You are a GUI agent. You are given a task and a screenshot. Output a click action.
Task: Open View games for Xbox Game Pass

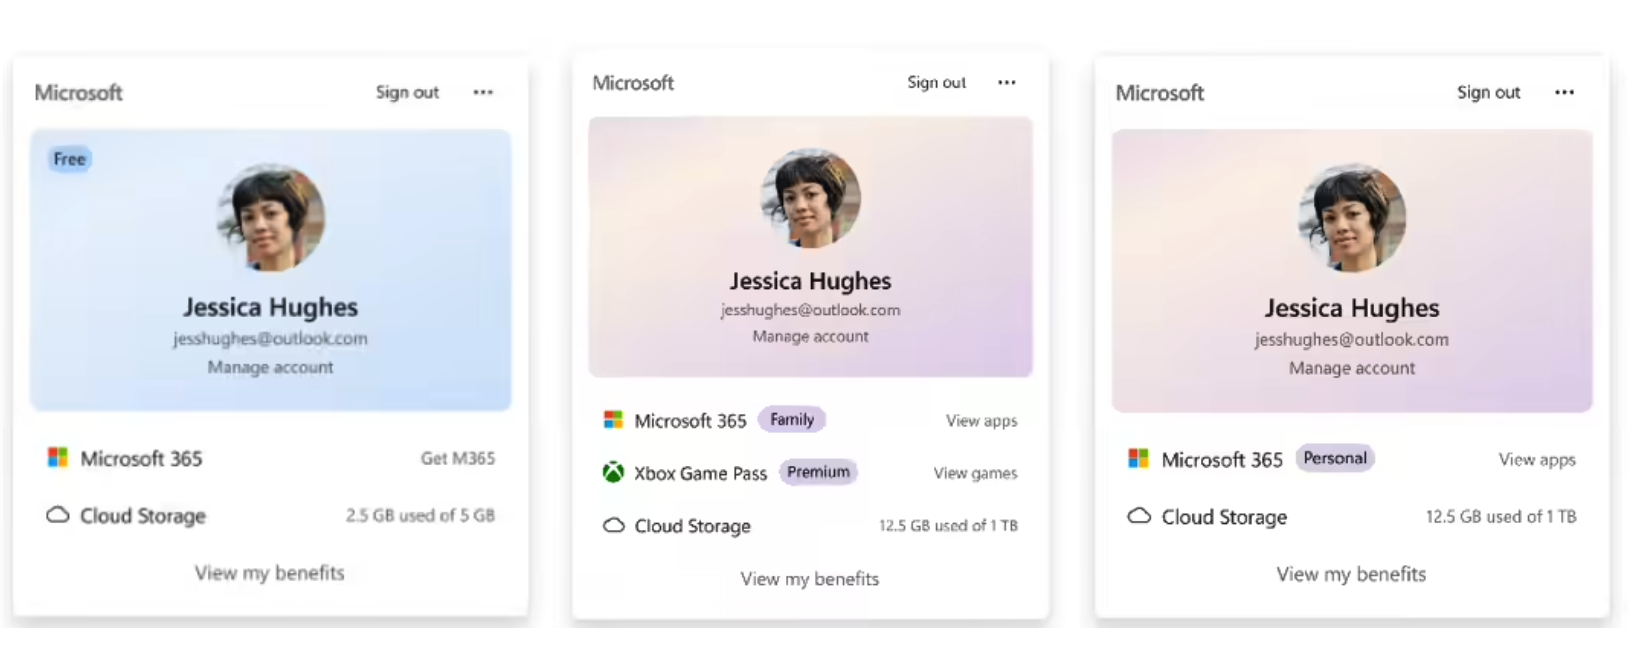(x=975, y=473)
